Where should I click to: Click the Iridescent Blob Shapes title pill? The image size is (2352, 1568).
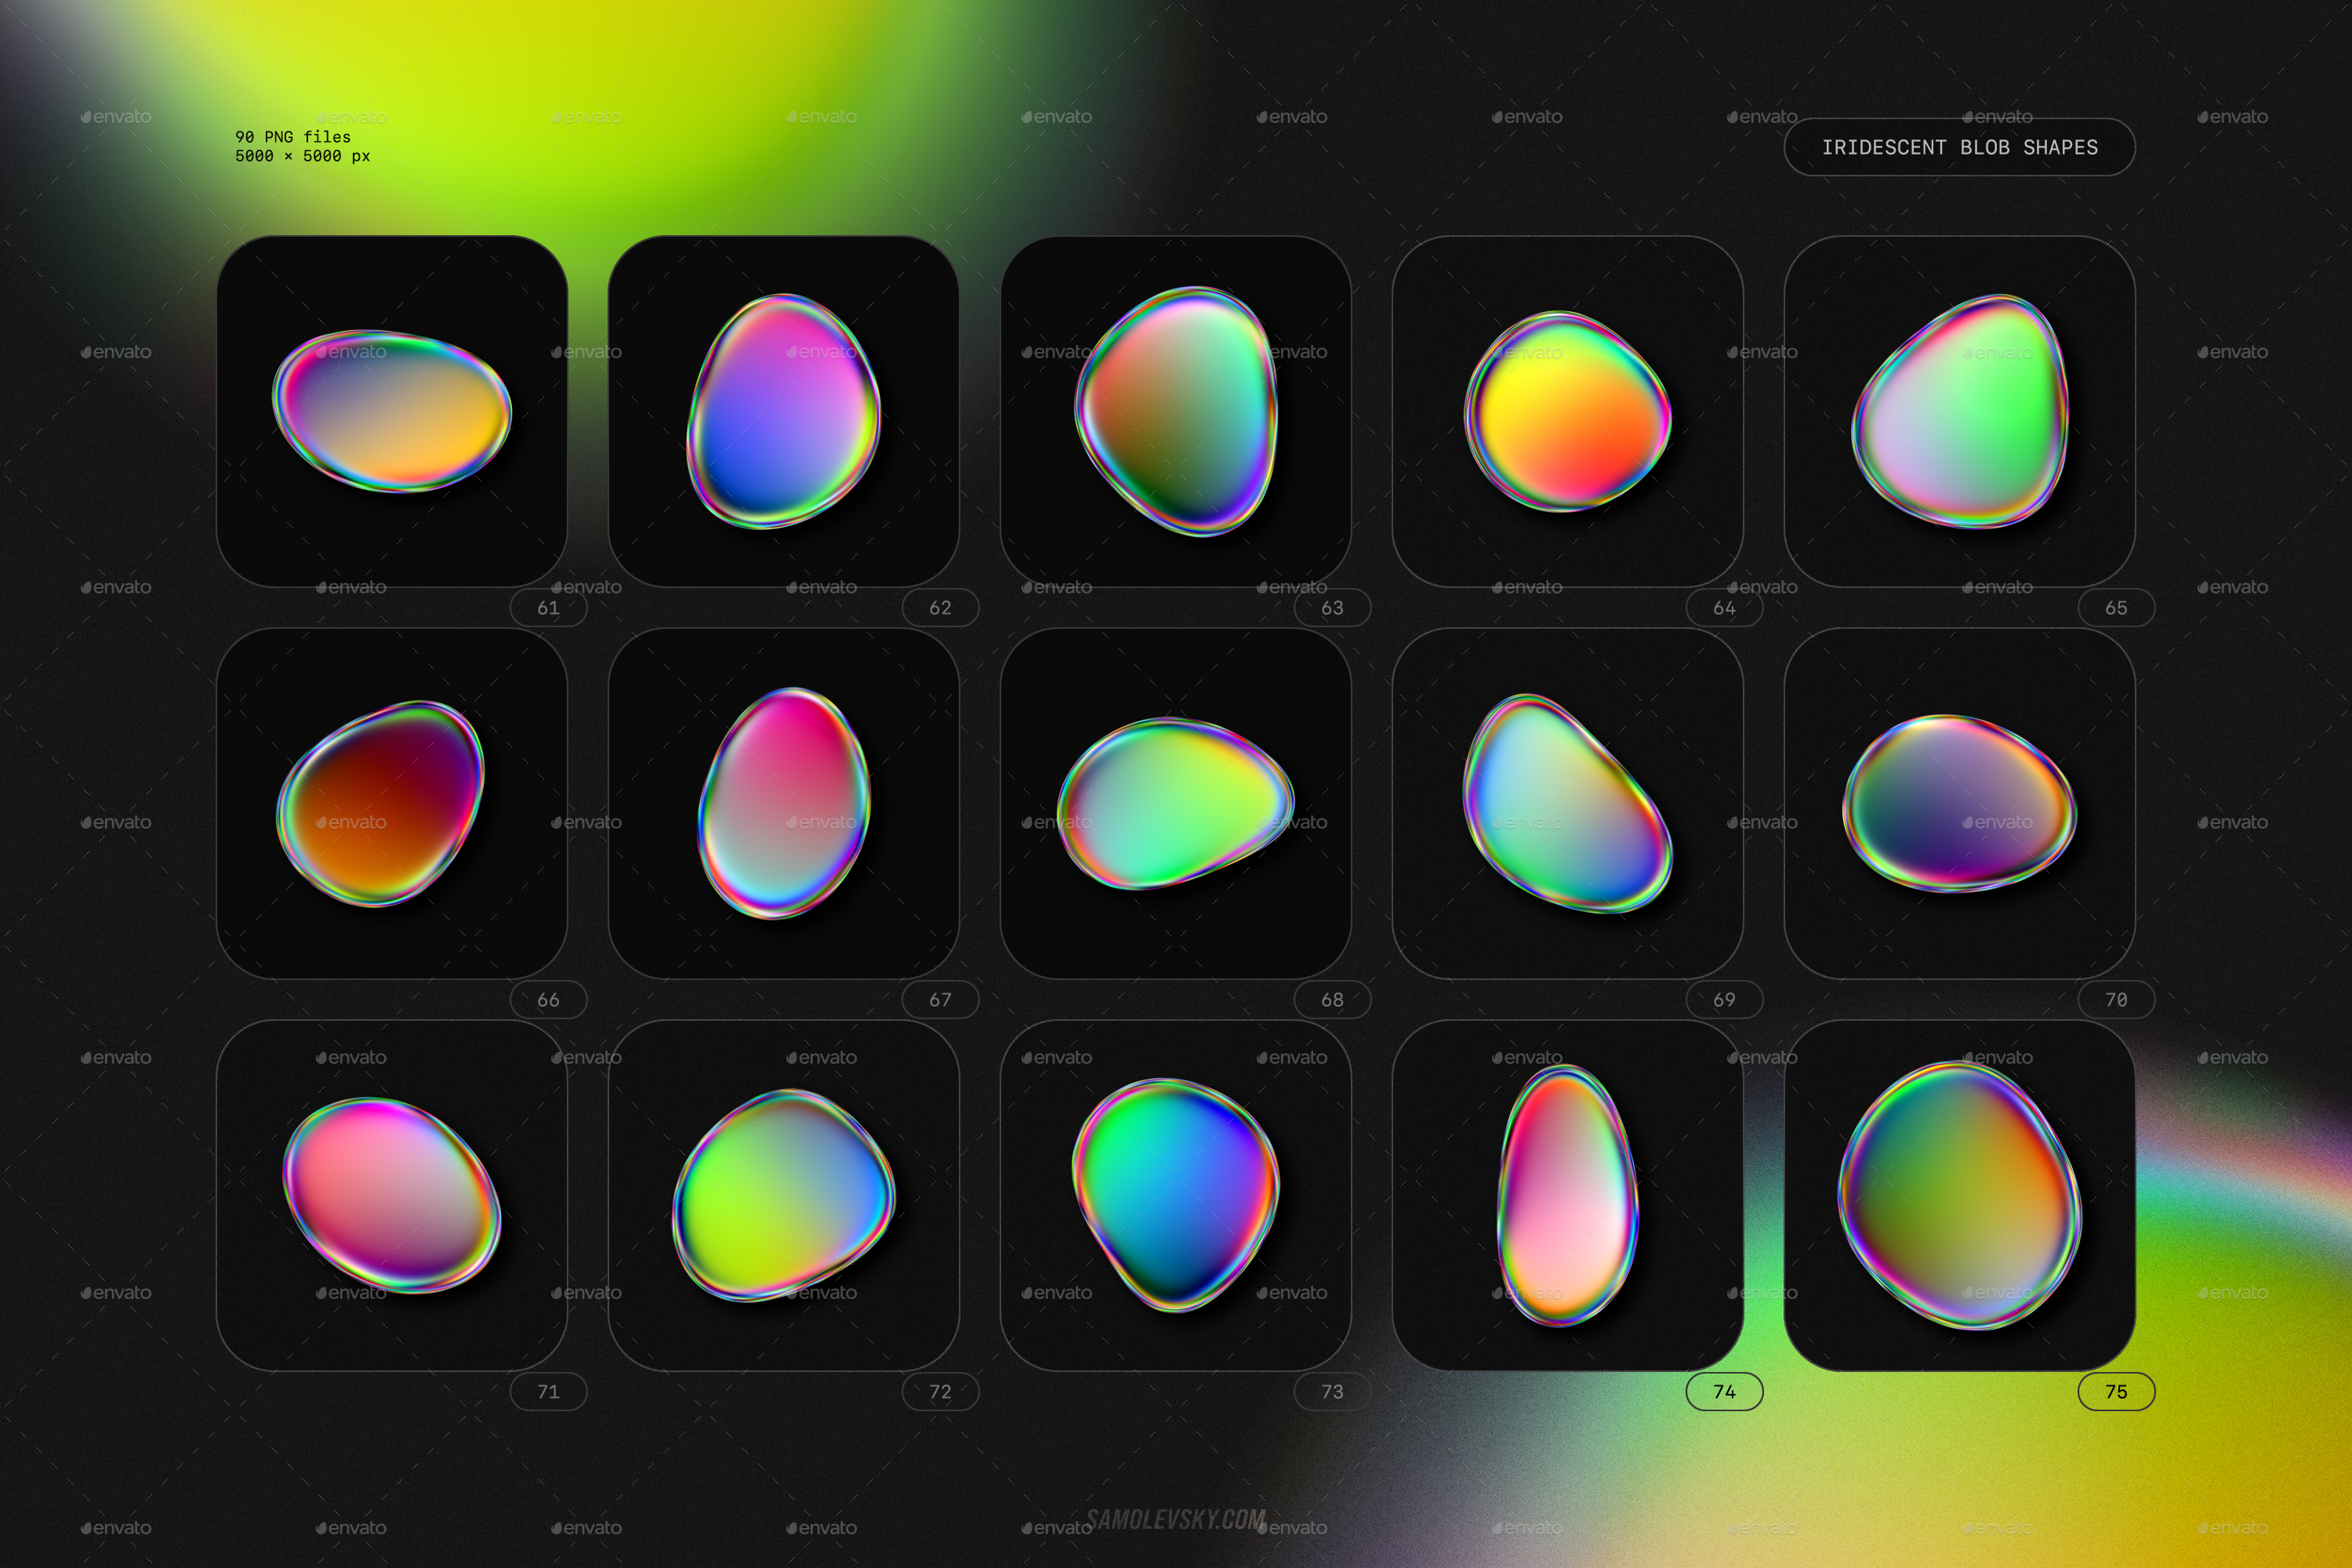[x=1959, y=147]
